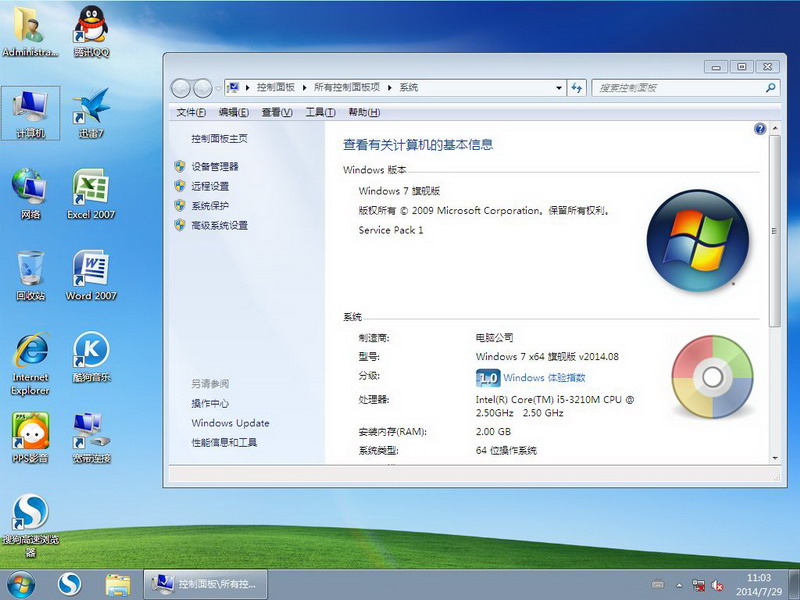
Task: Open 系统保护 from the sidebar
Action: (x=210, y=206)
